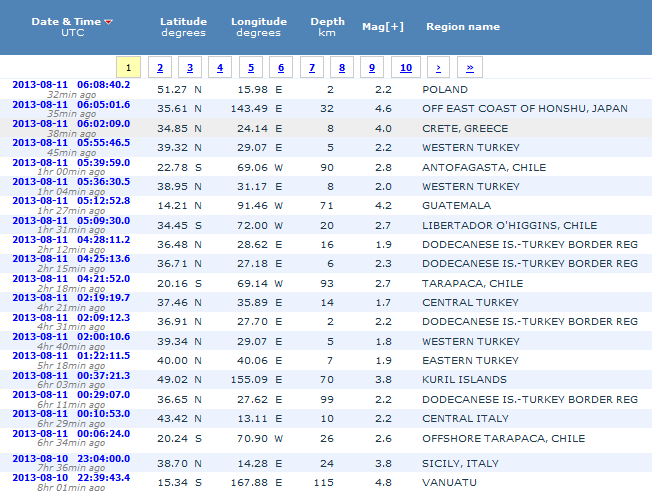Image resolution: width=652 pixels, height=491 pixels.
Task: Click the CRETE, GREECE region cell
Action: click(x=465, y=129)
